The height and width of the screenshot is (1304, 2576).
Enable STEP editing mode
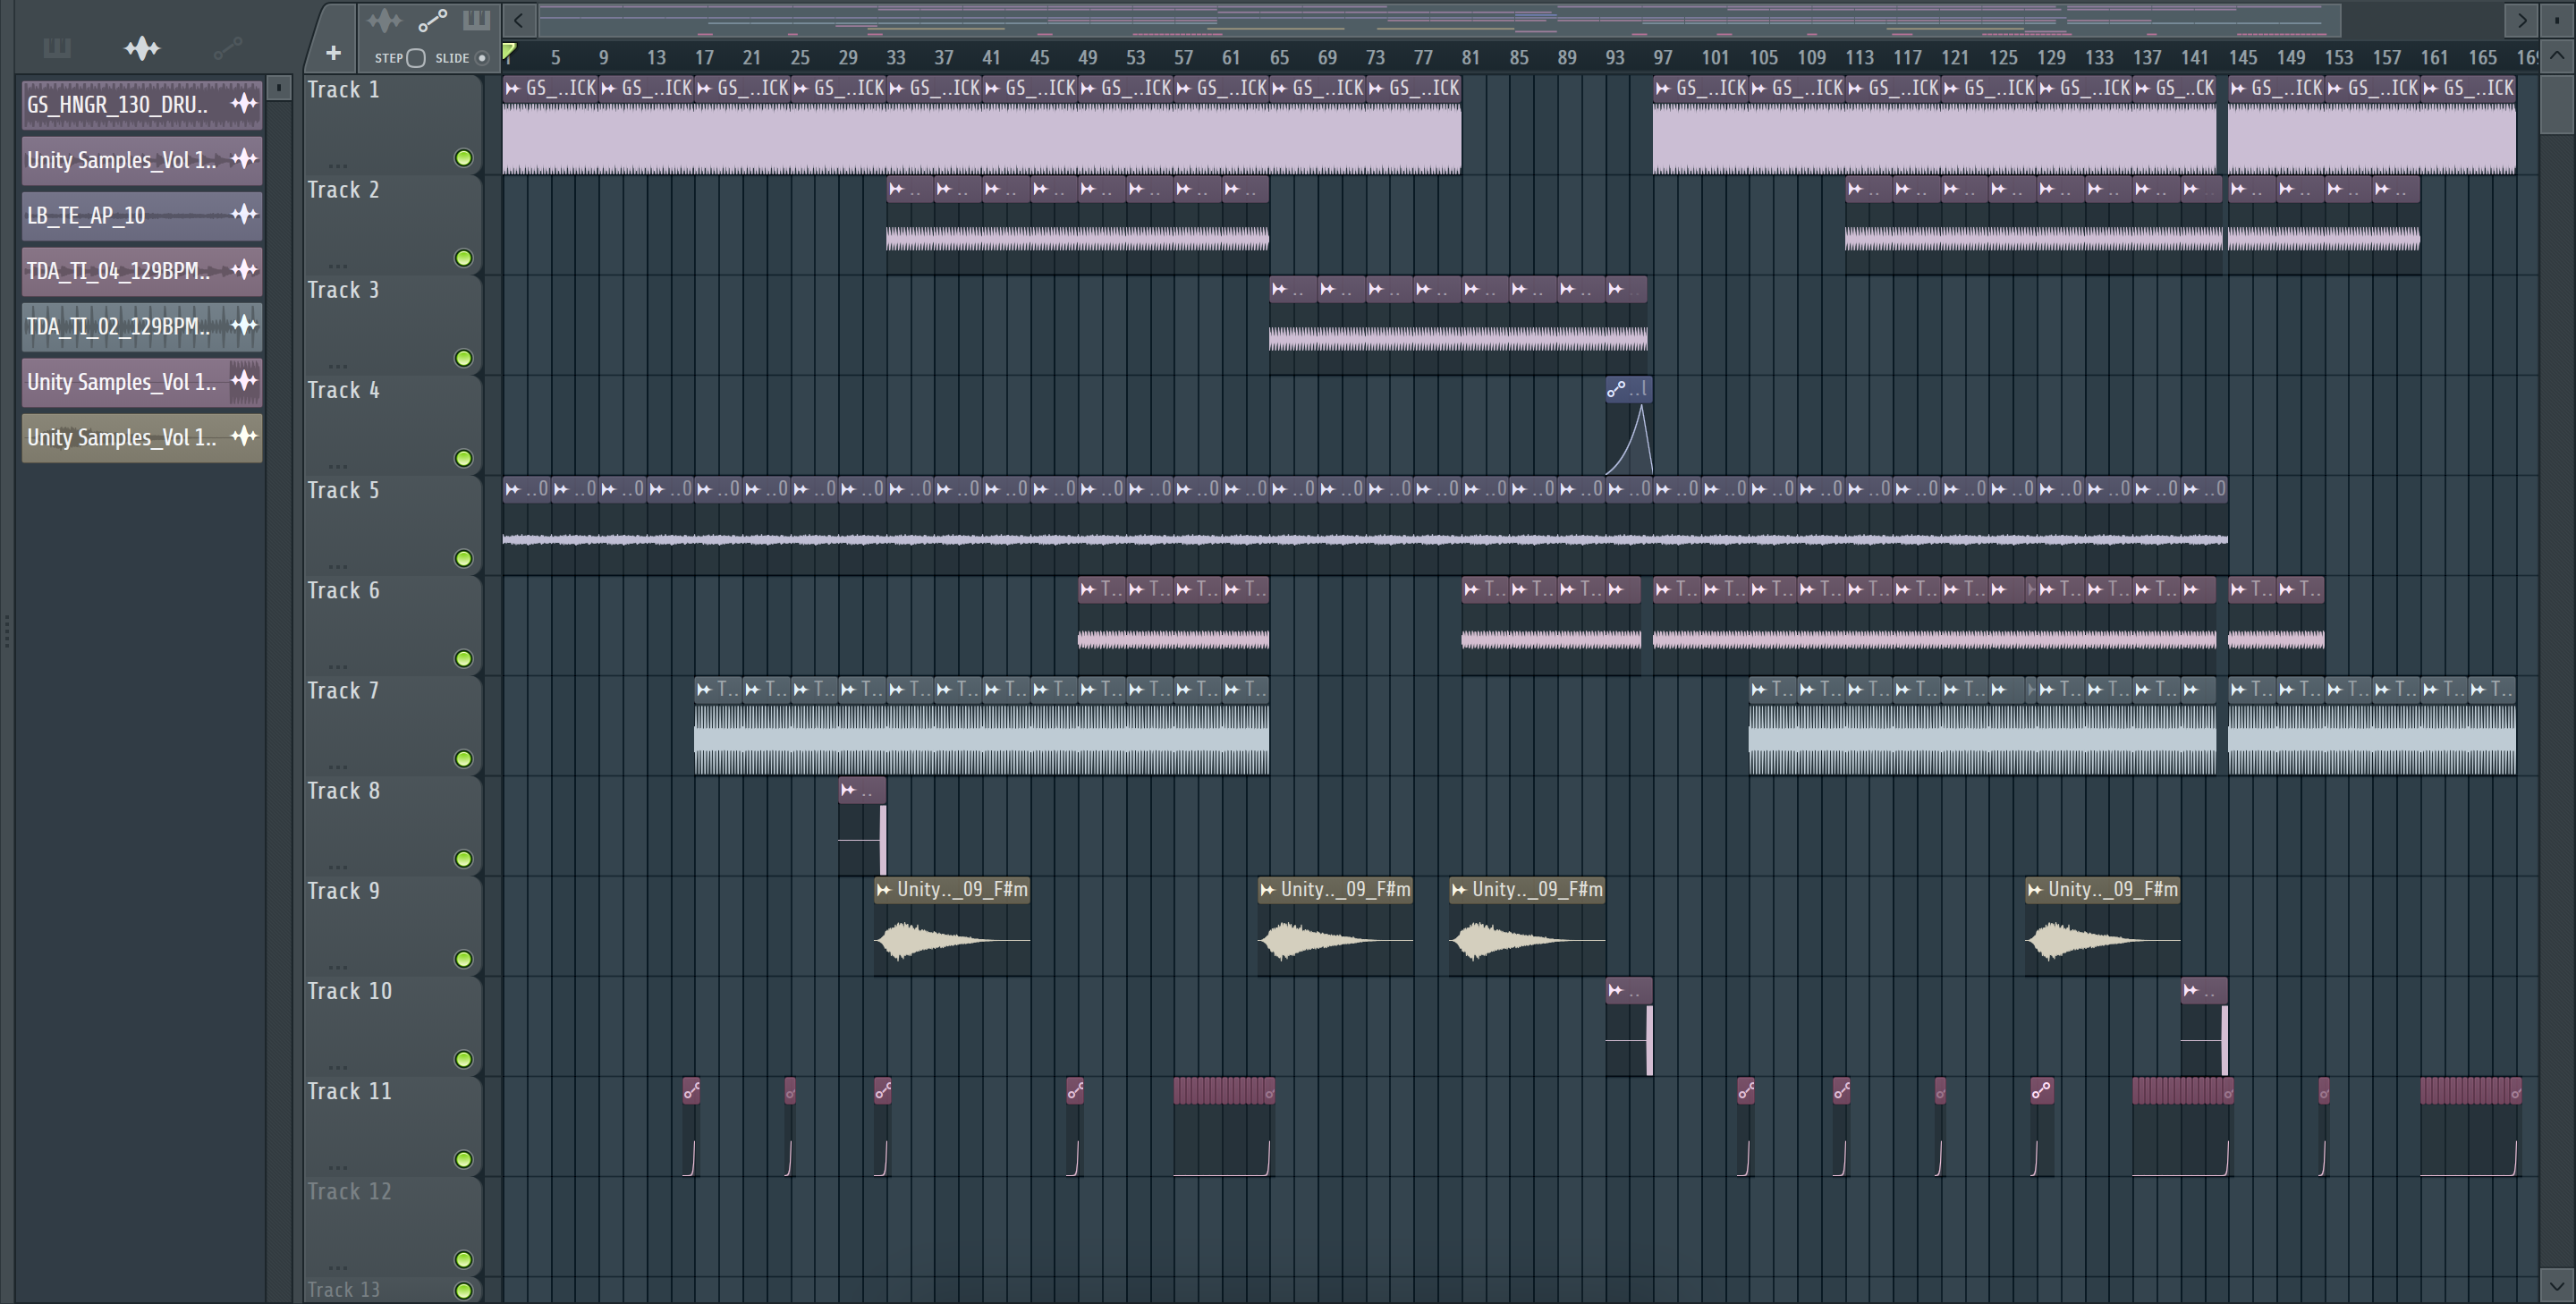(x=416, y=58)
